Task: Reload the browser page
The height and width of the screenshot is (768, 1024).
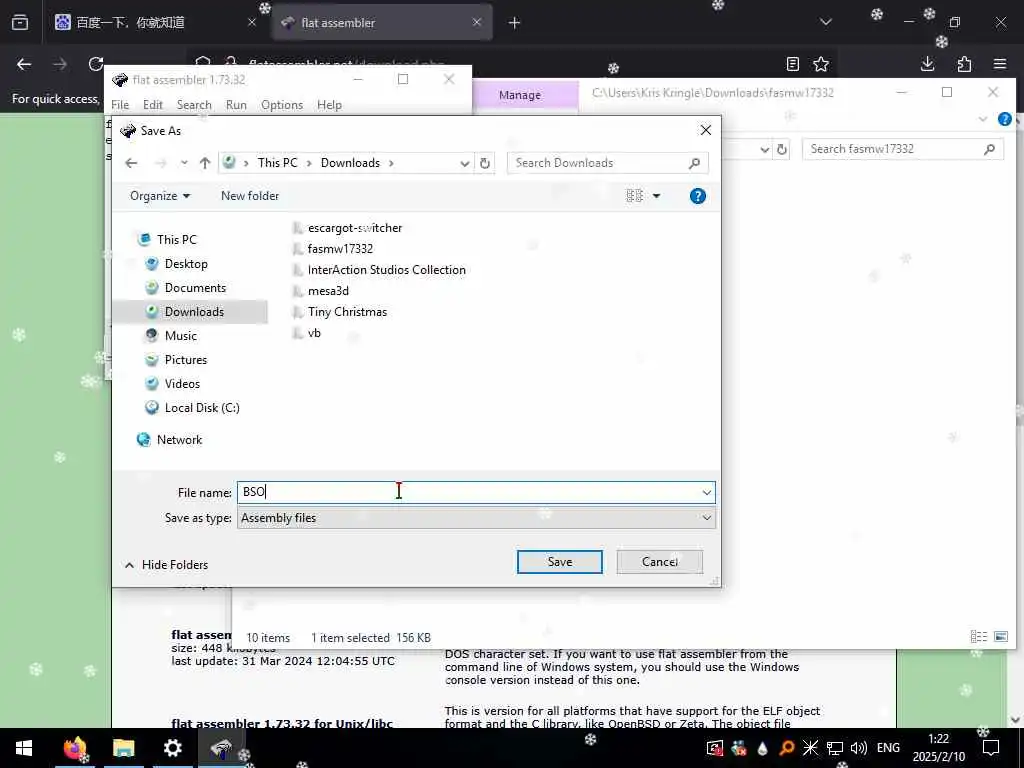Action: pos(96,64)
